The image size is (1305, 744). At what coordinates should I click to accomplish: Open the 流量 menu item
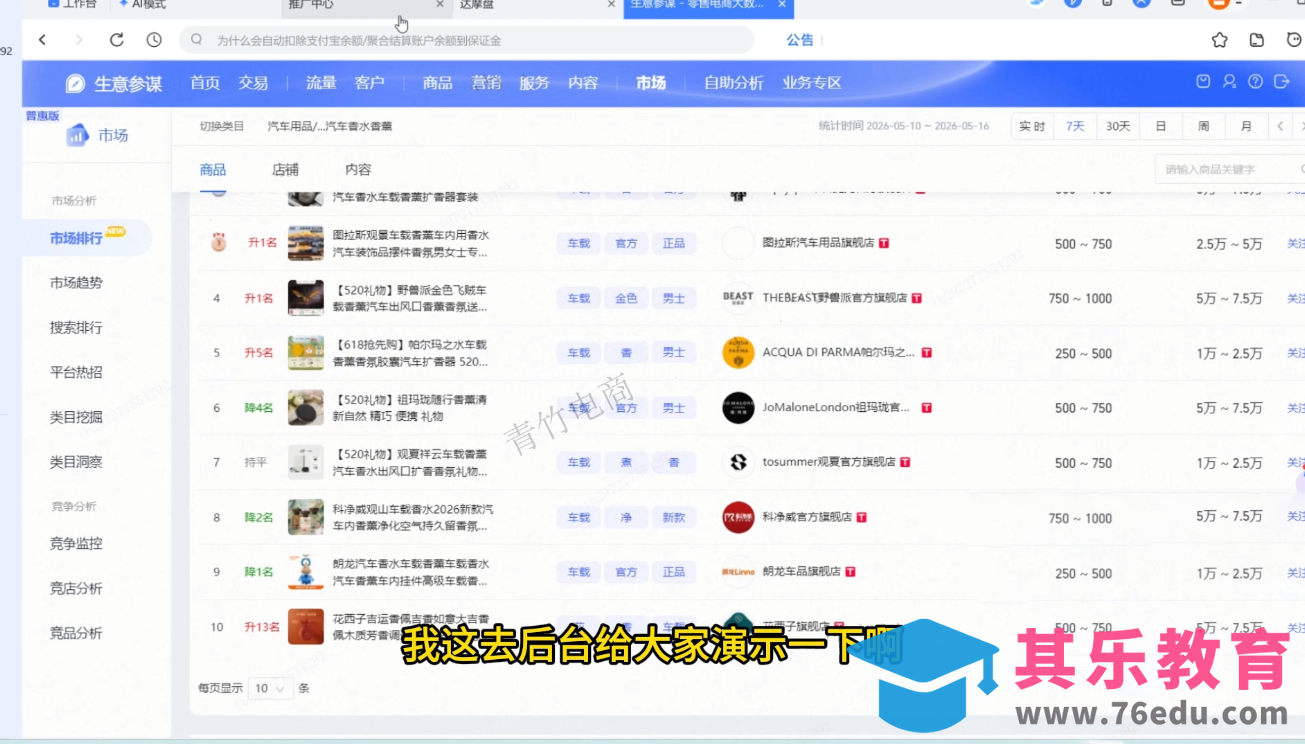pyautogui.click(x=321, y=83)
